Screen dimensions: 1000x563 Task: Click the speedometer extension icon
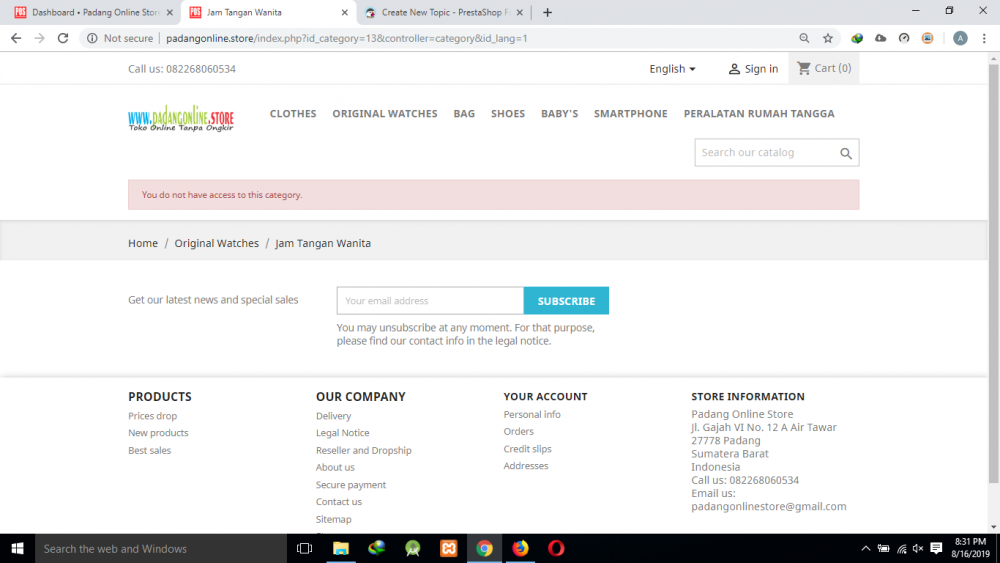click(904, 38)
